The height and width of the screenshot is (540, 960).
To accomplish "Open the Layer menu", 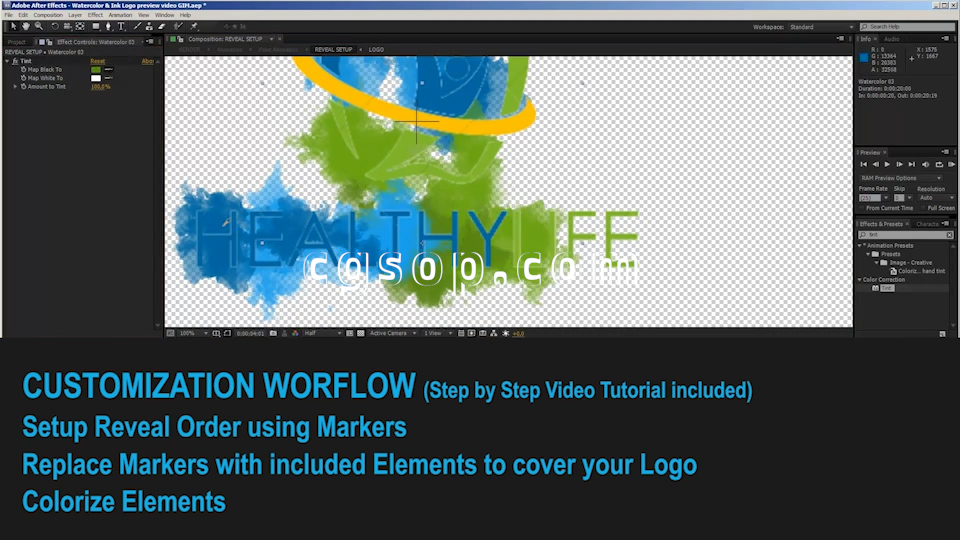I will [75, 15].
